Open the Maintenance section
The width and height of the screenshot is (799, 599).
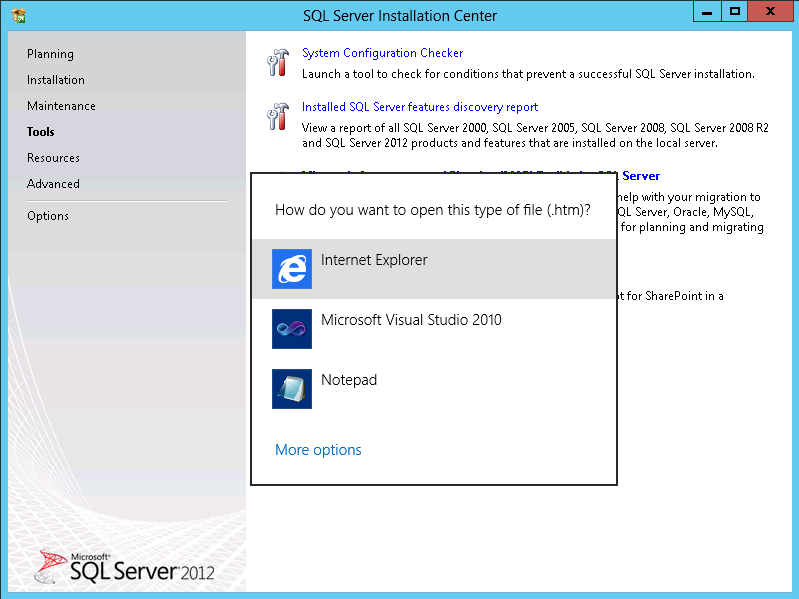click(x=61, y=106)
